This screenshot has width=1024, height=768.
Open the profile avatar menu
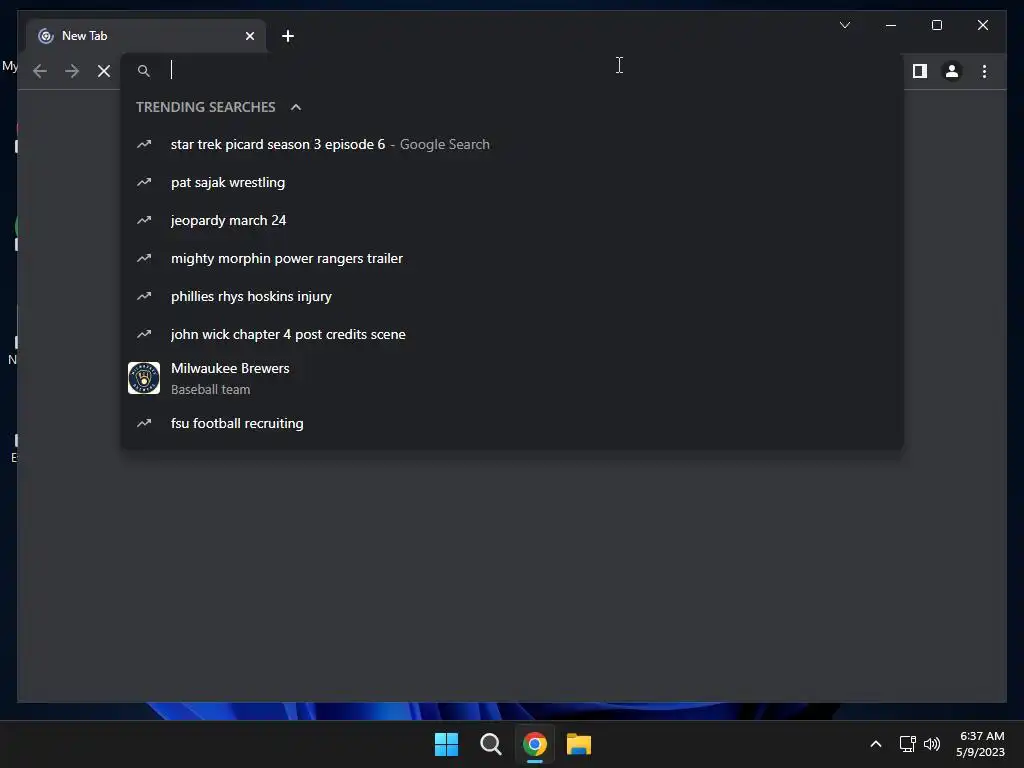tap(952, 71)
